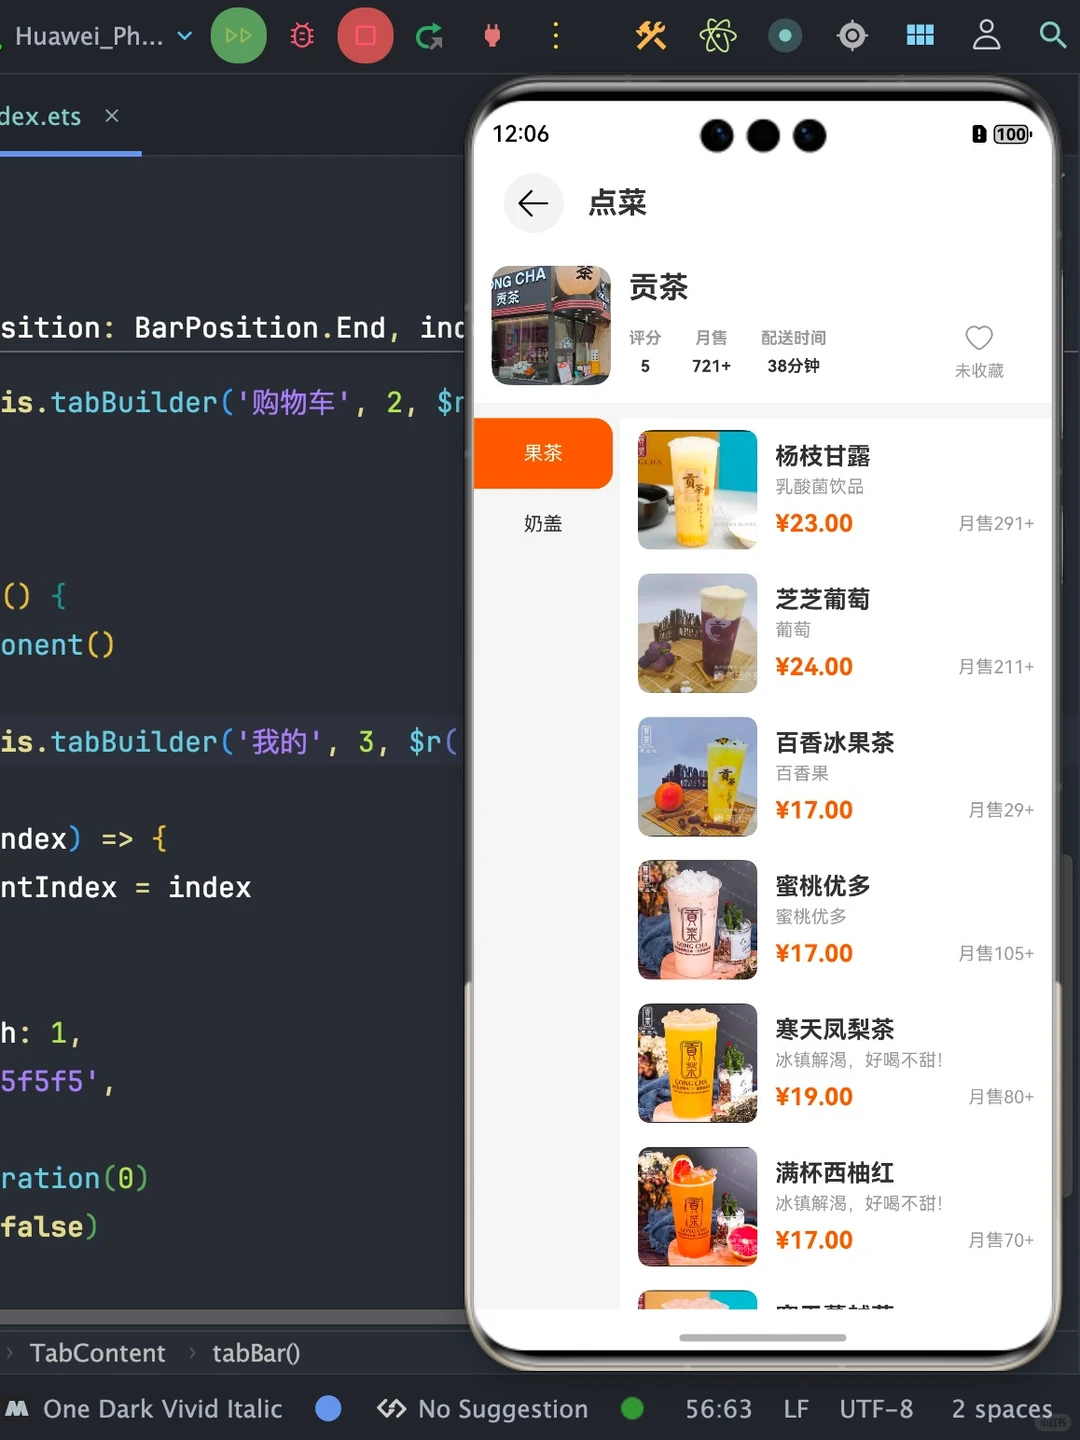Tap the 杨枝甘露 drink image
Screen dimensions: 1080x1440
[x=698, y=490]
